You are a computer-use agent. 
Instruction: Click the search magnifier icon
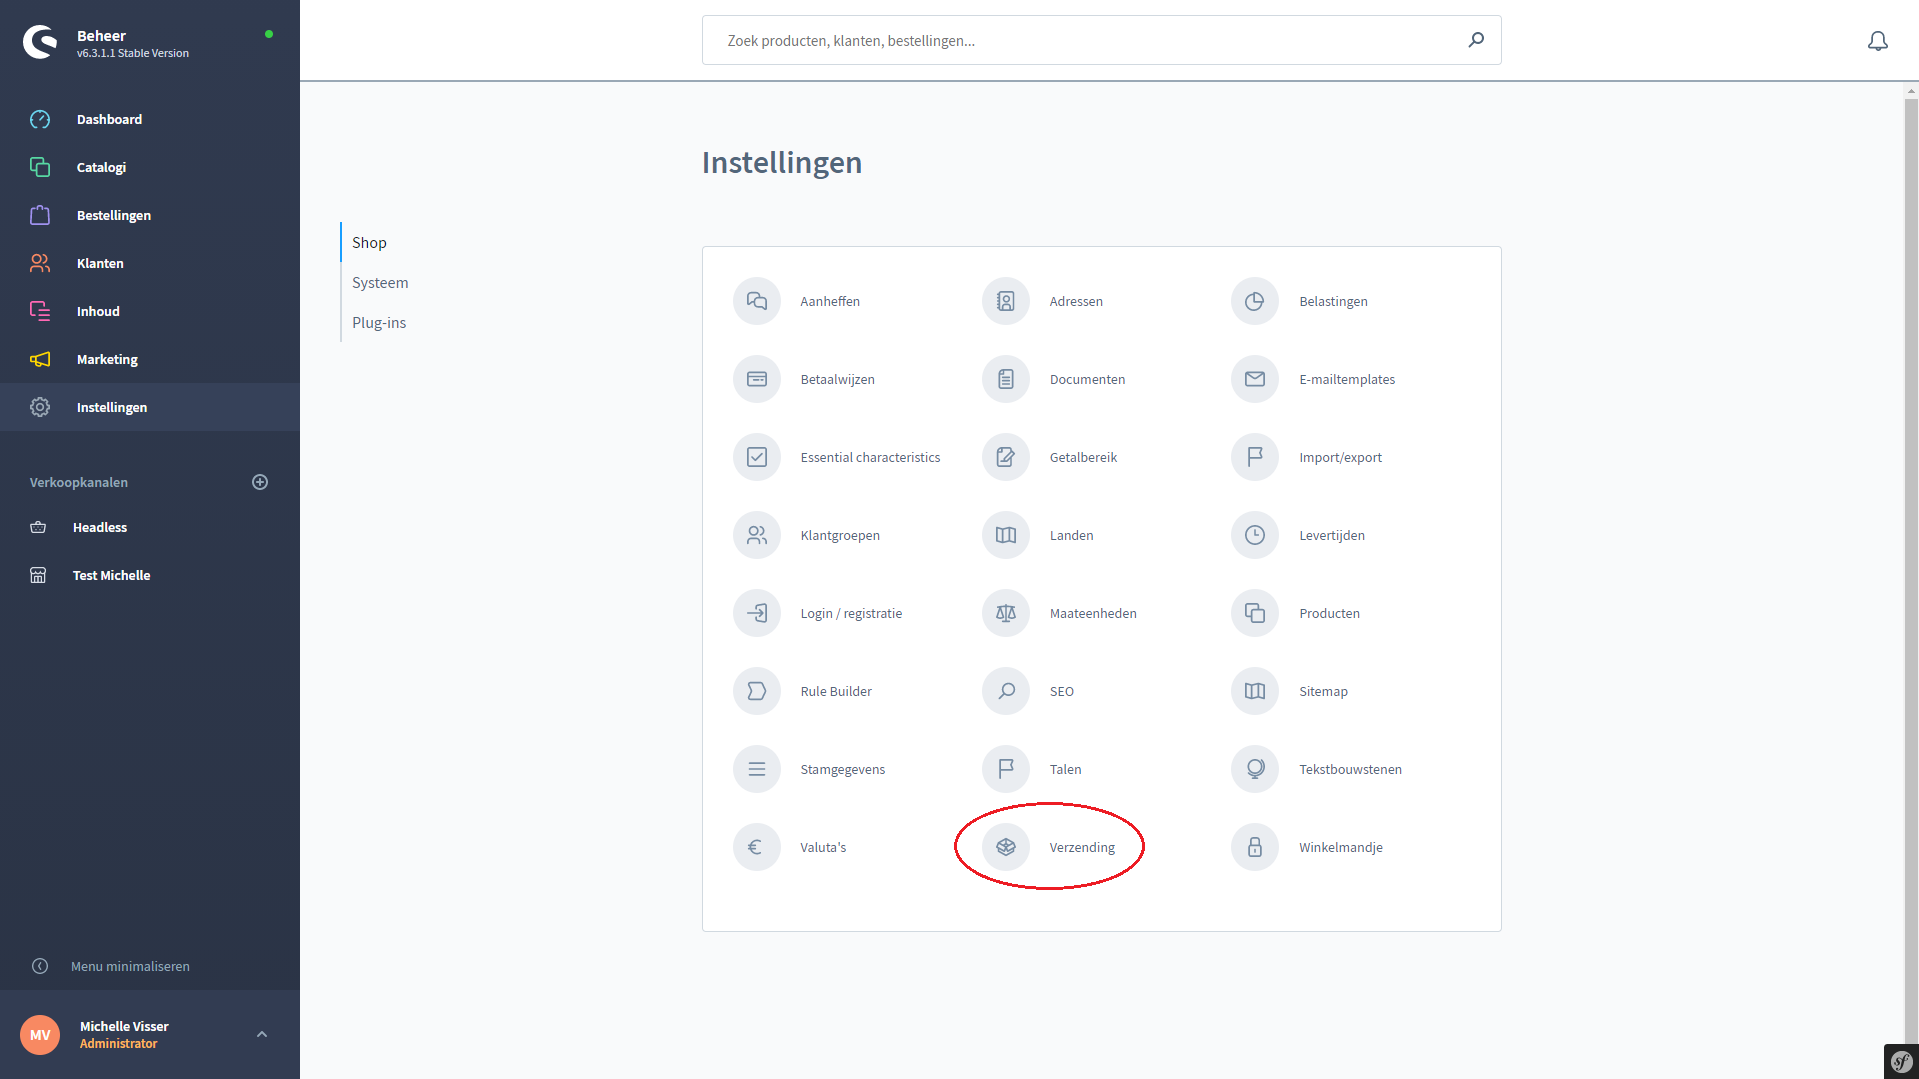[x=1475, y=40]
